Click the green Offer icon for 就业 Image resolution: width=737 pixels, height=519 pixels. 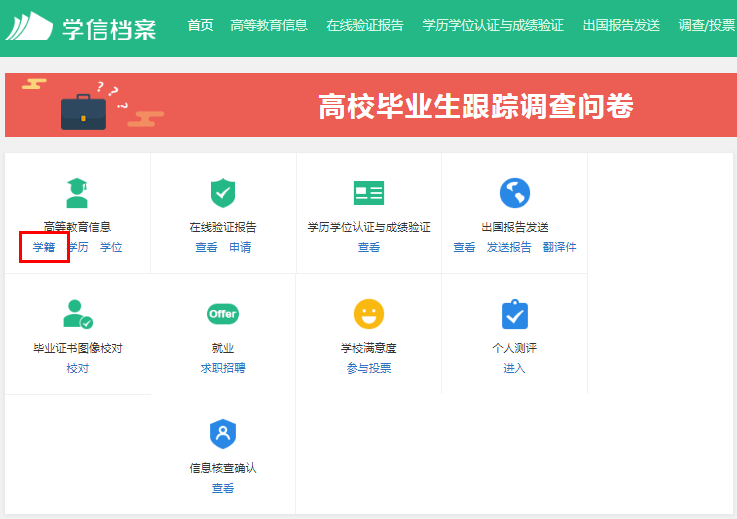(x=222, y=314)
